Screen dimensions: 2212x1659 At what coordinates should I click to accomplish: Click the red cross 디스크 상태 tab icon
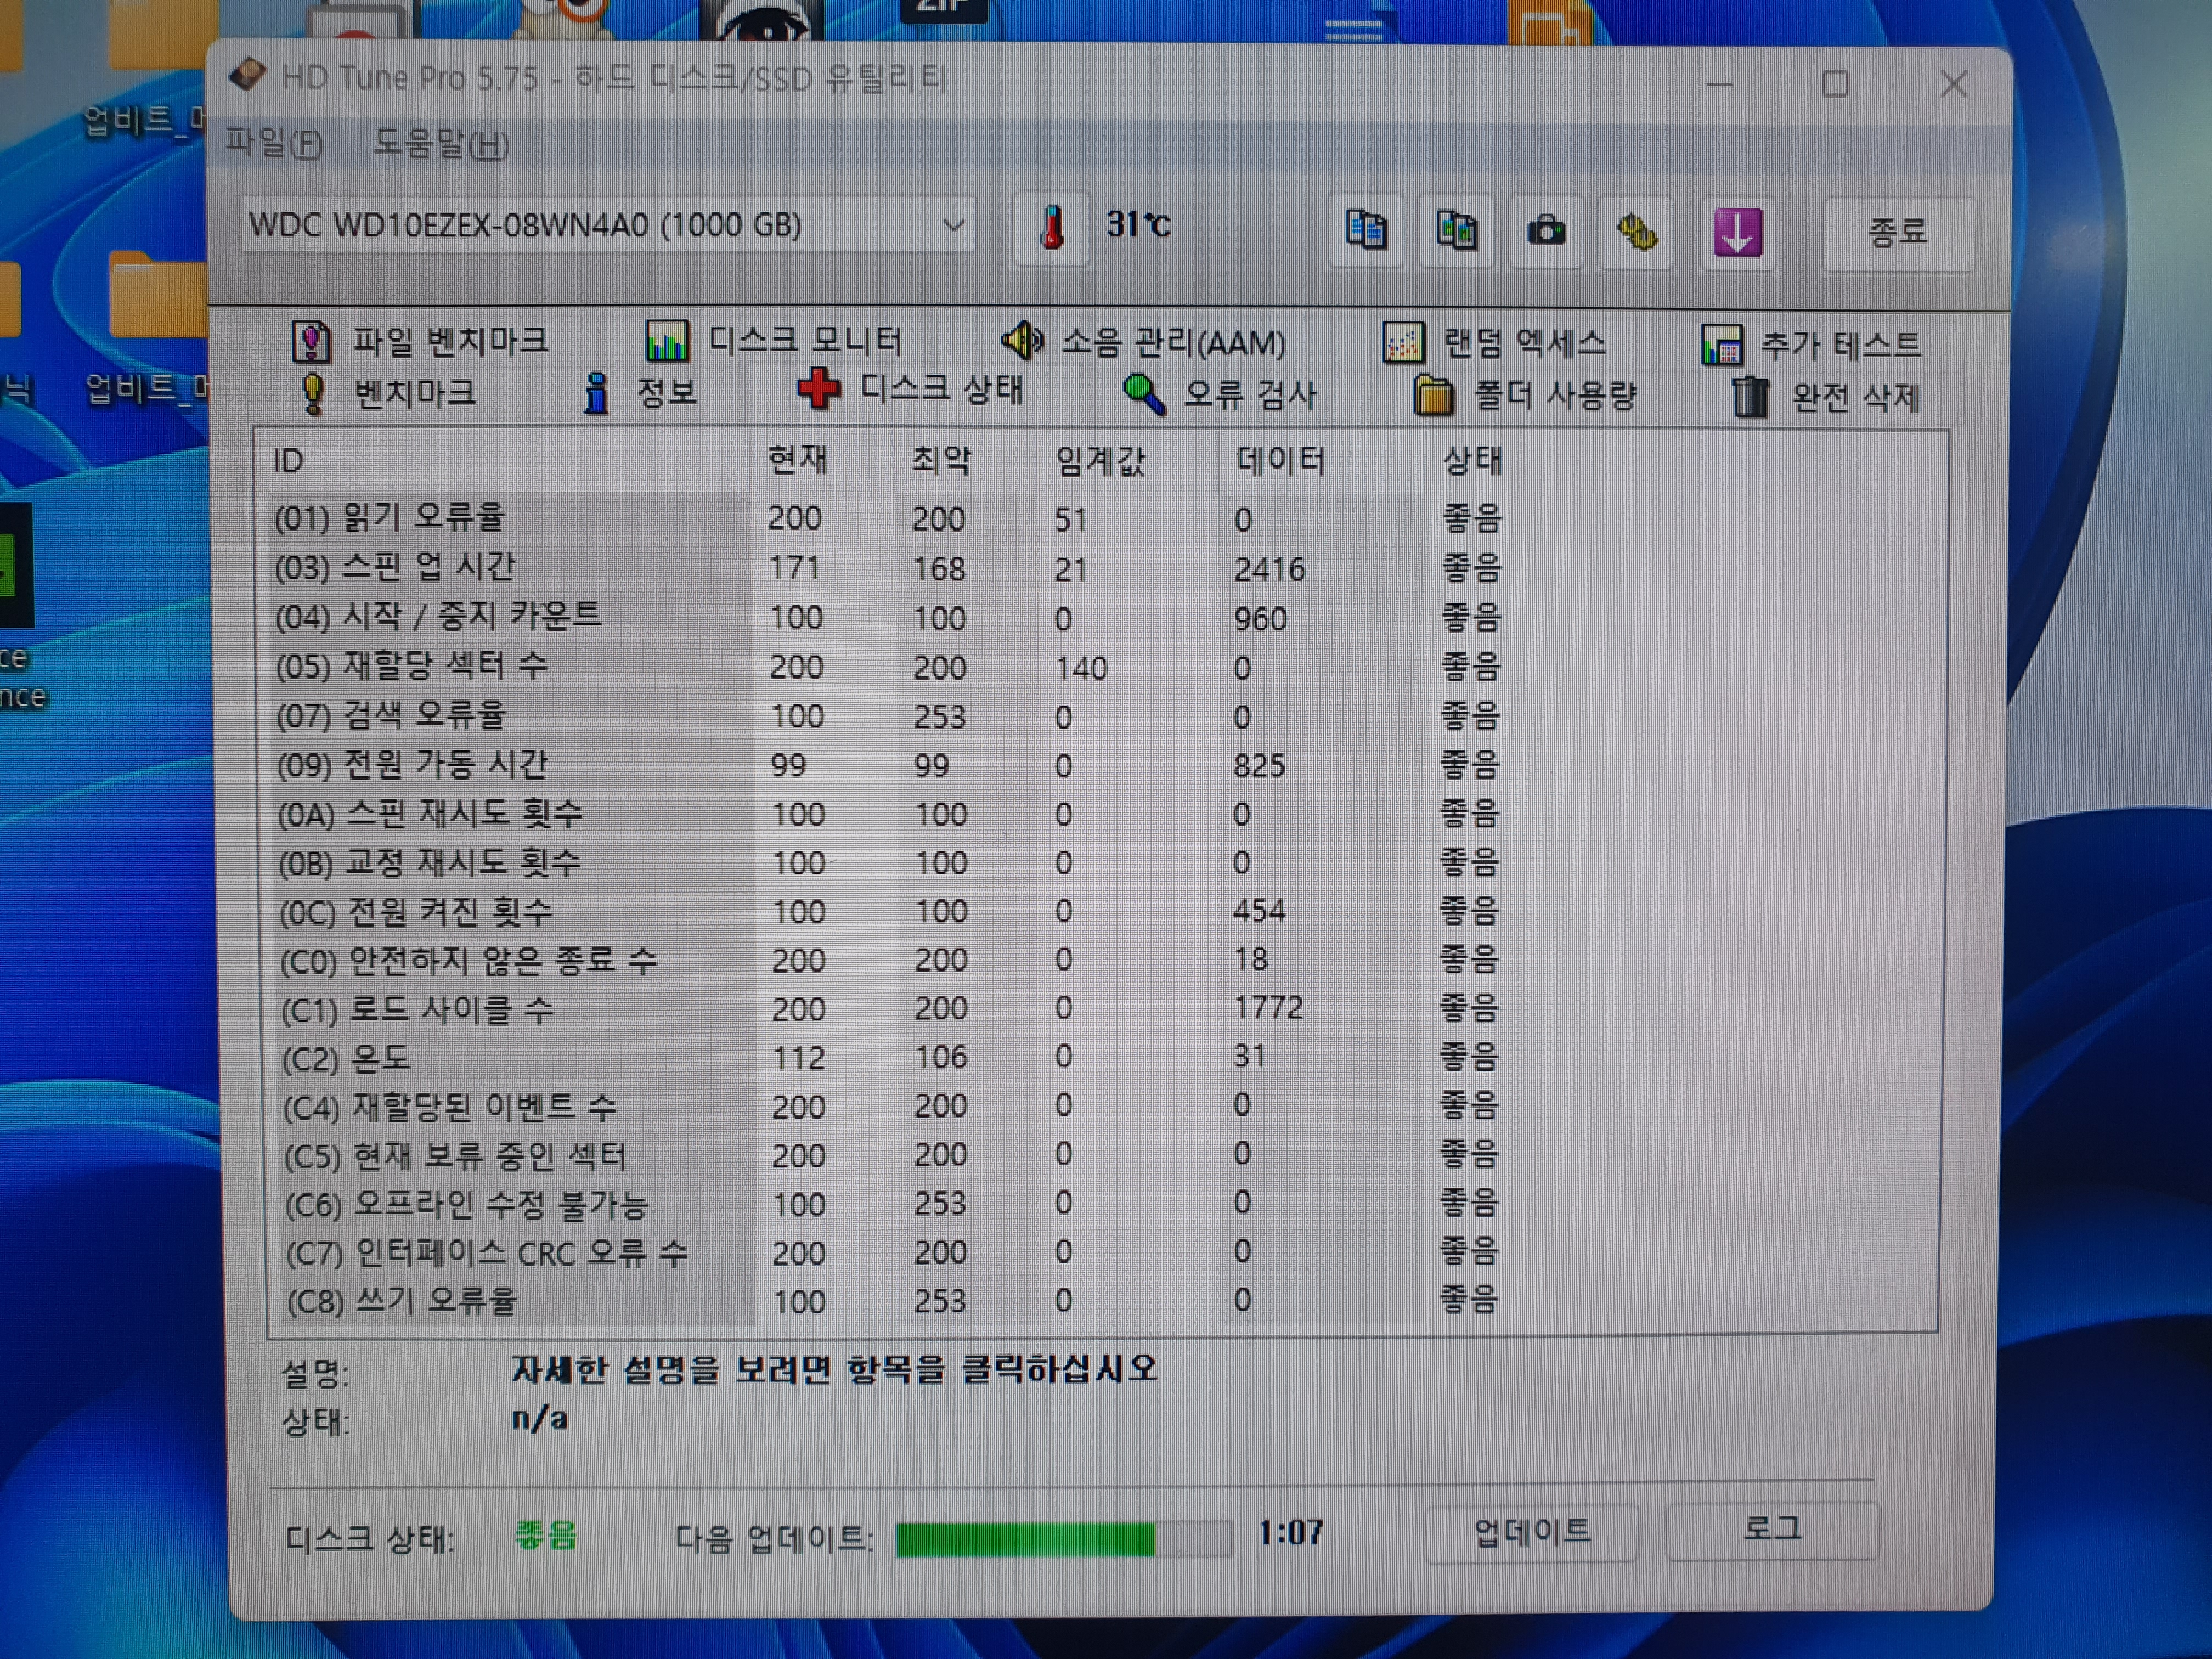click(818, 389)
